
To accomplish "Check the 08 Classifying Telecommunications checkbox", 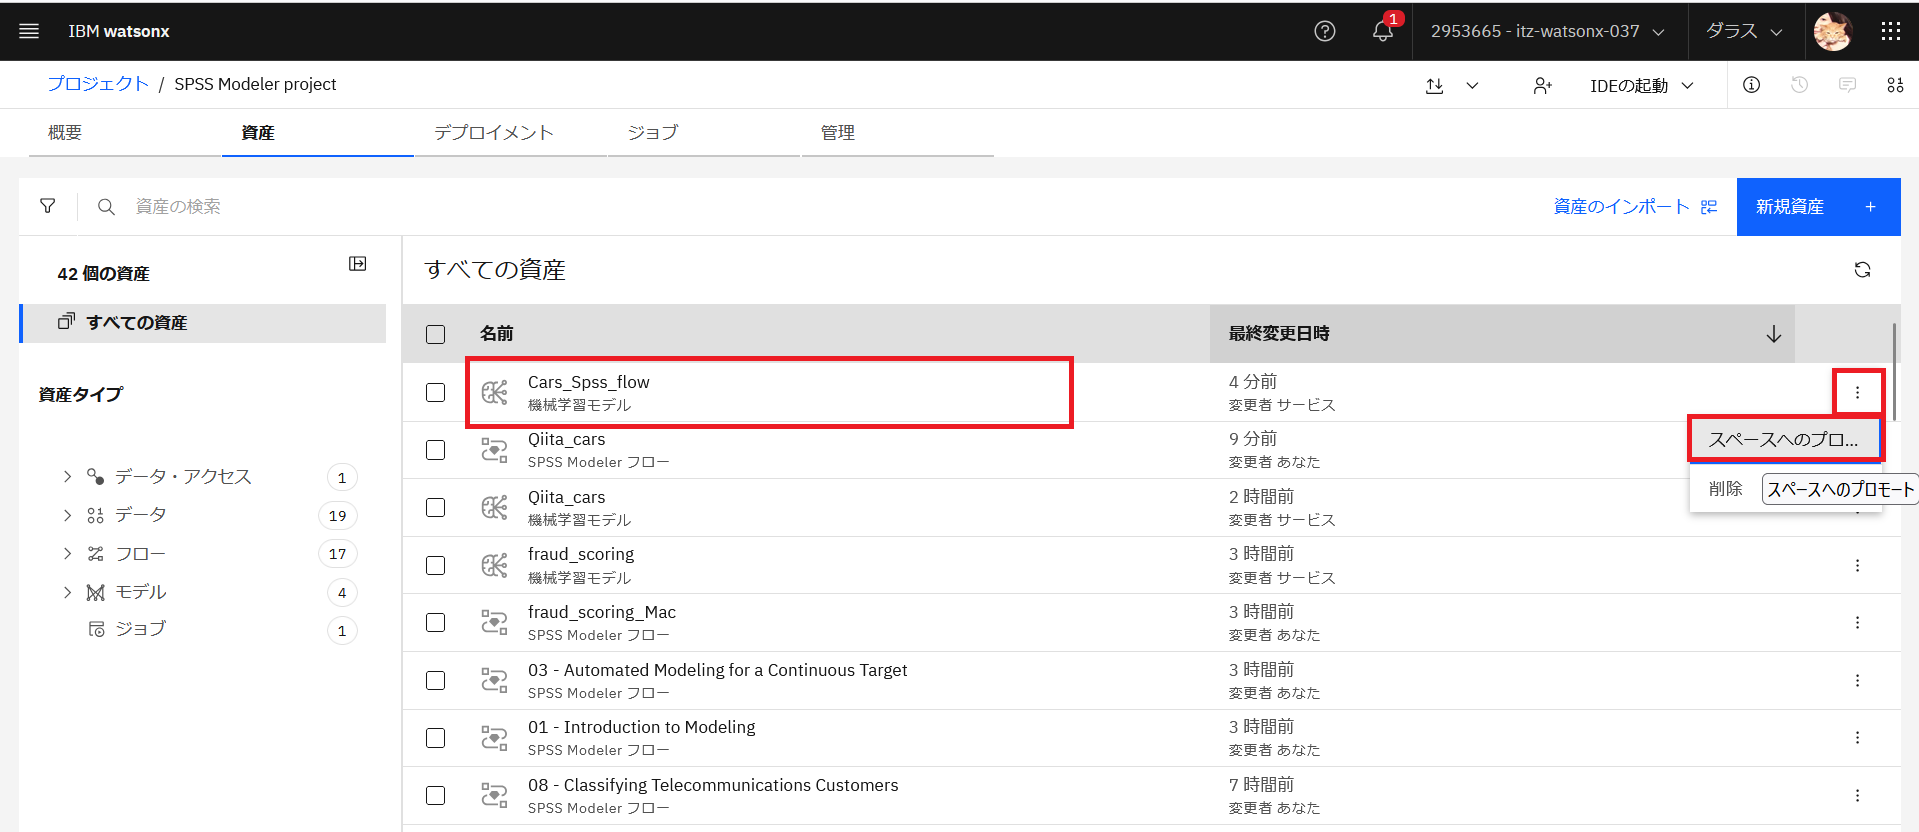I will (x=435, y=795).
